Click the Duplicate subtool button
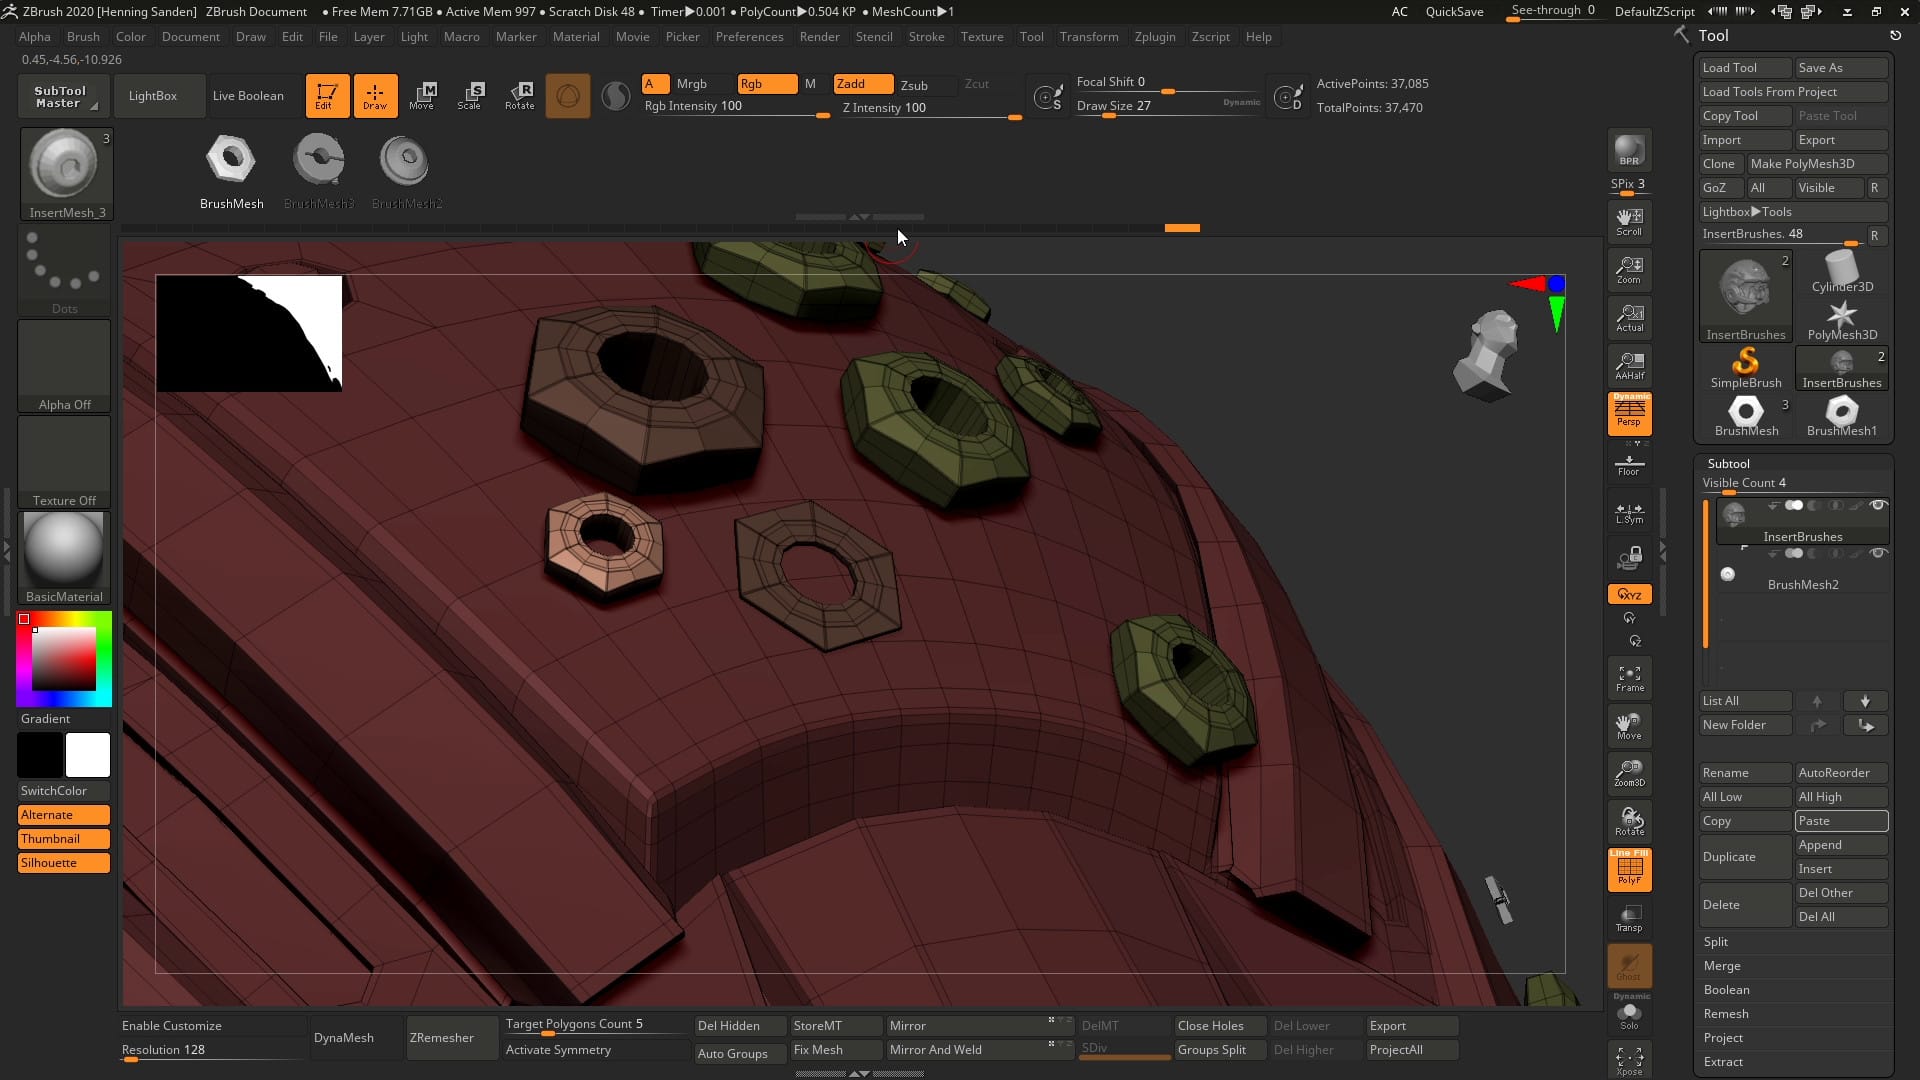 pos(1745,857)
